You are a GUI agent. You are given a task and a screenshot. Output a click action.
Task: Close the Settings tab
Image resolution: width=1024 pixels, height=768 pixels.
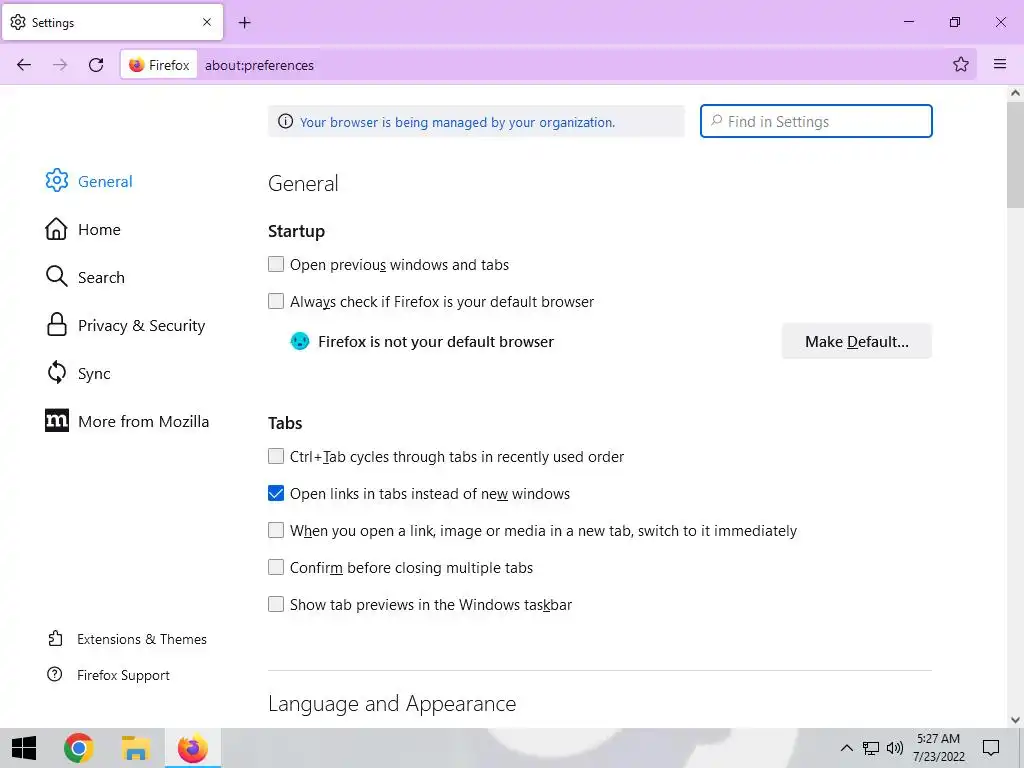(x=207, y=22)
